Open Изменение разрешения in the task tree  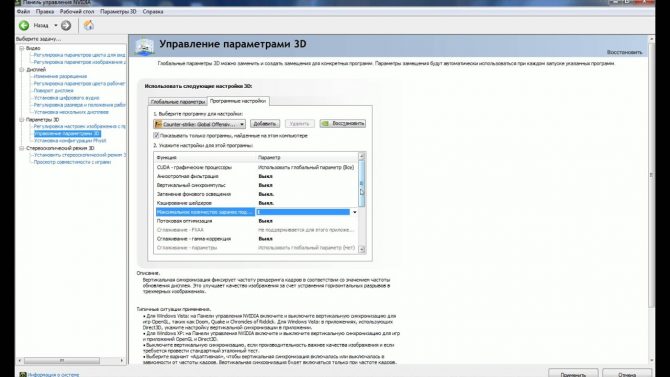pos(60,77)
